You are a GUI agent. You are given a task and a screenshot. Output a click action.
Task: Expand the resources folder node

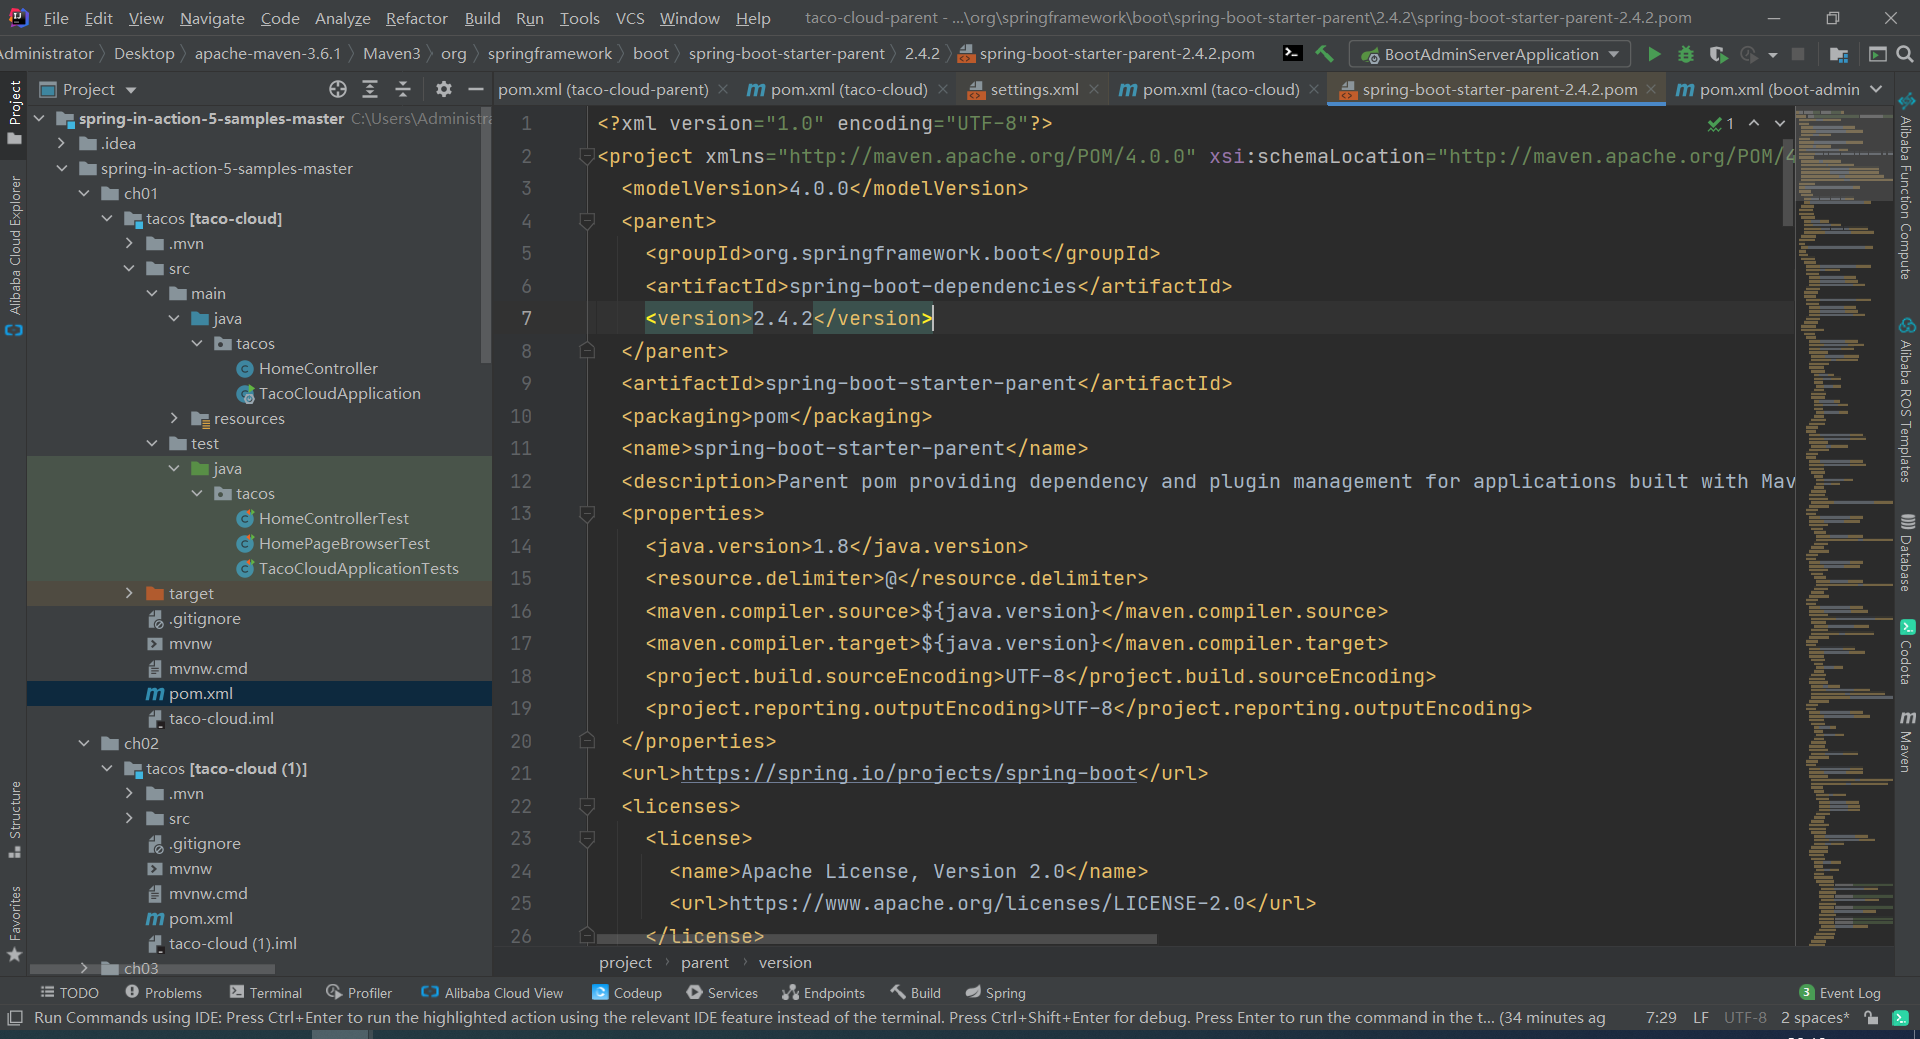click(174, 418)
